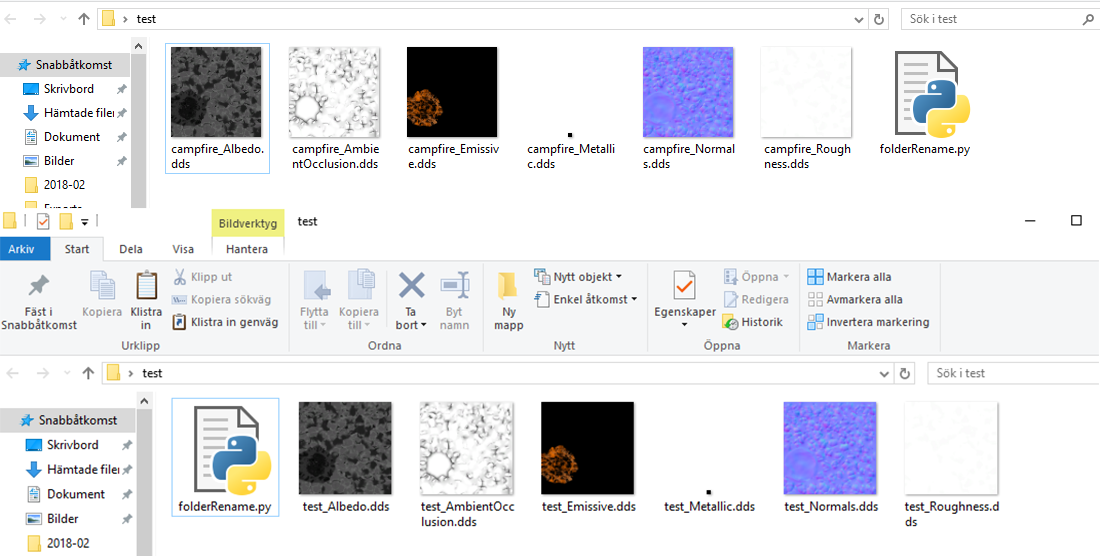Click 'Invertera markering' command
1100x556 pixels.
[x=868, y=322]
